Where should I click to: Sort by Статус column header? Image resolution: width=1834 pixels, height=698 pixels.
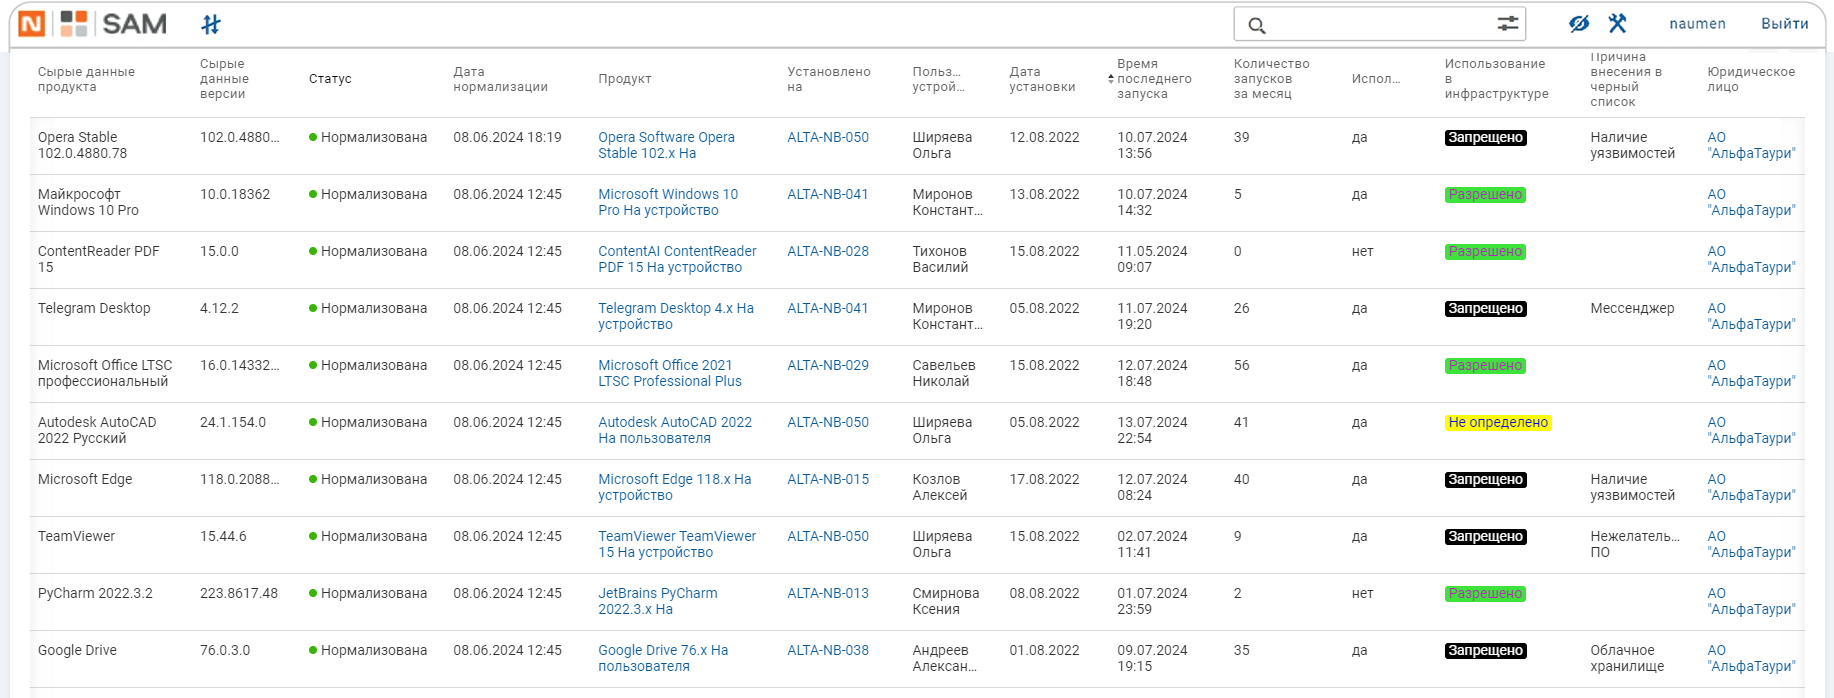coord(330,79)
